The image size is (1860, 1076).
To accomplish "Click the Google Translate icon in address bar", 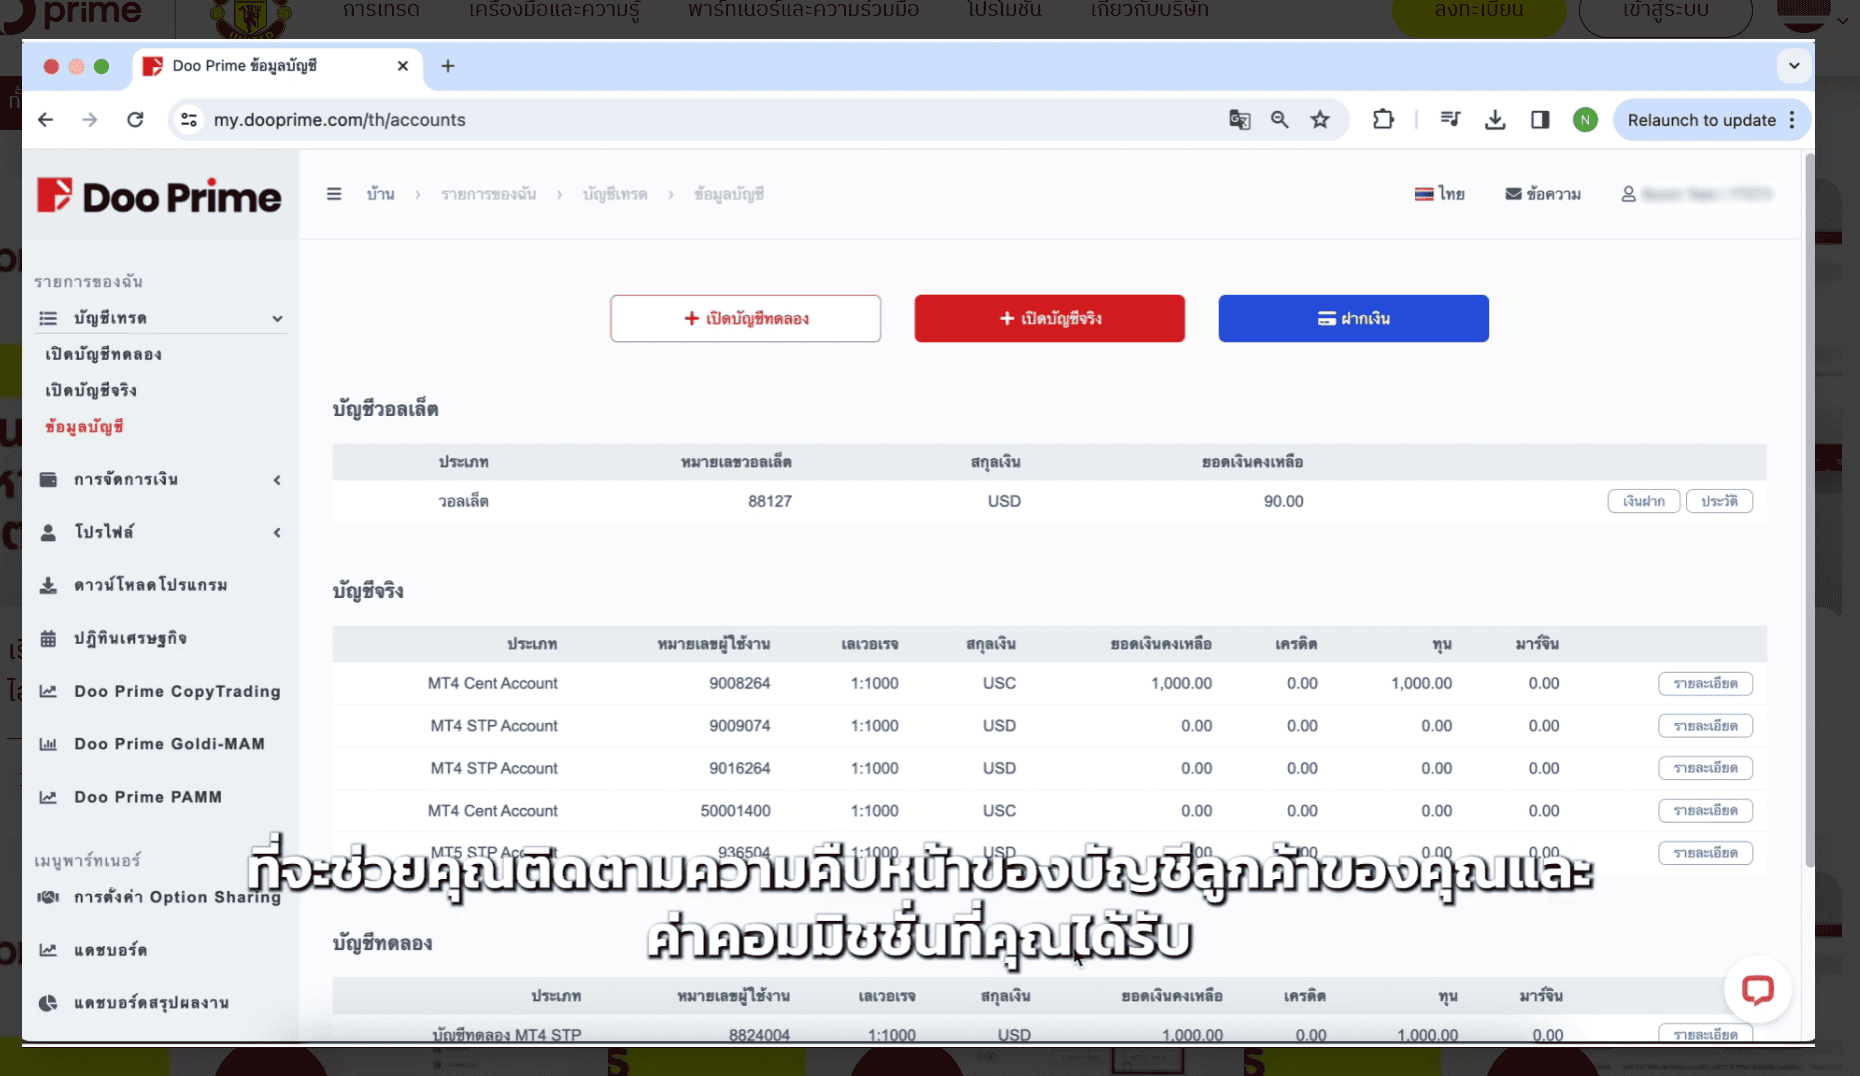I will click(1239, 120).
